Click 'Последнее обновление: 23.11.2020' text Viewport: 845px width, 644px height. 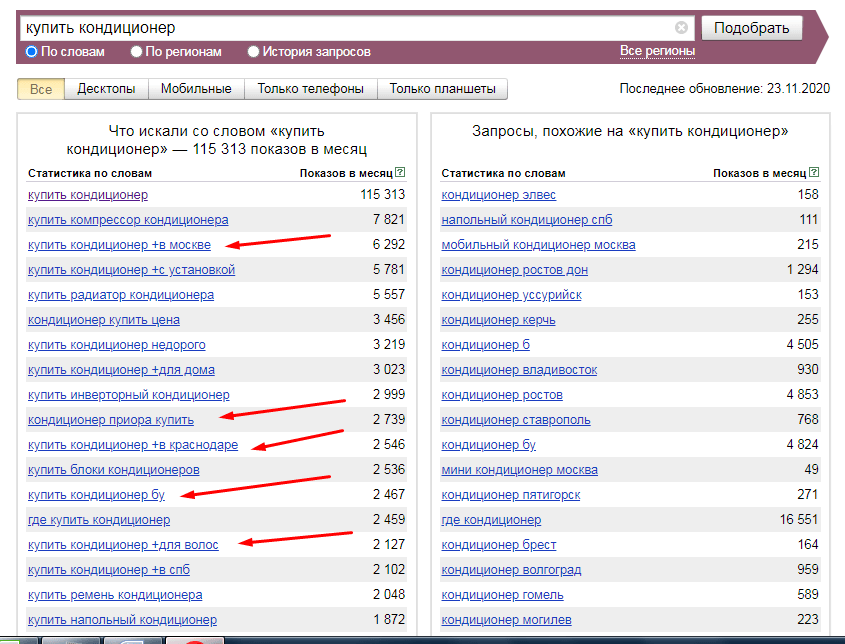point(725,88)
